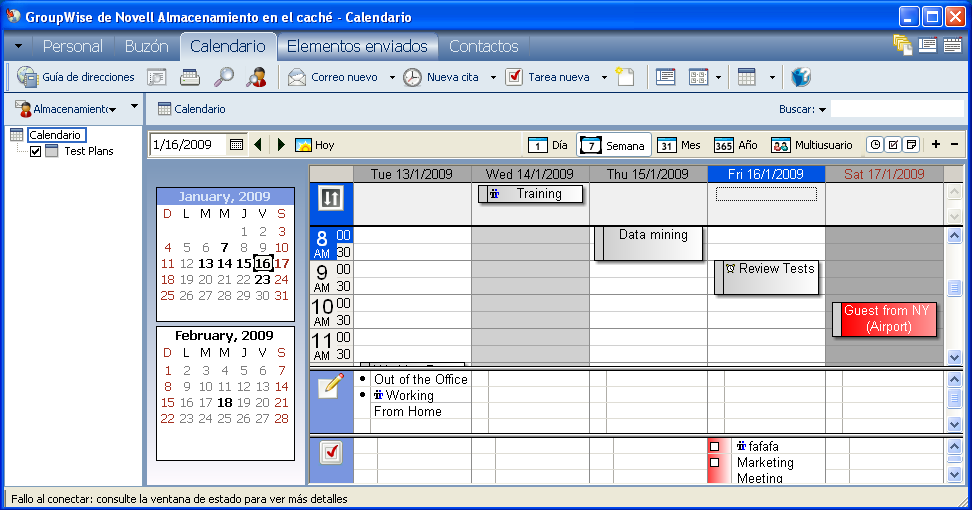
Task: Open the Contactos tab
Action: [484, 46]
